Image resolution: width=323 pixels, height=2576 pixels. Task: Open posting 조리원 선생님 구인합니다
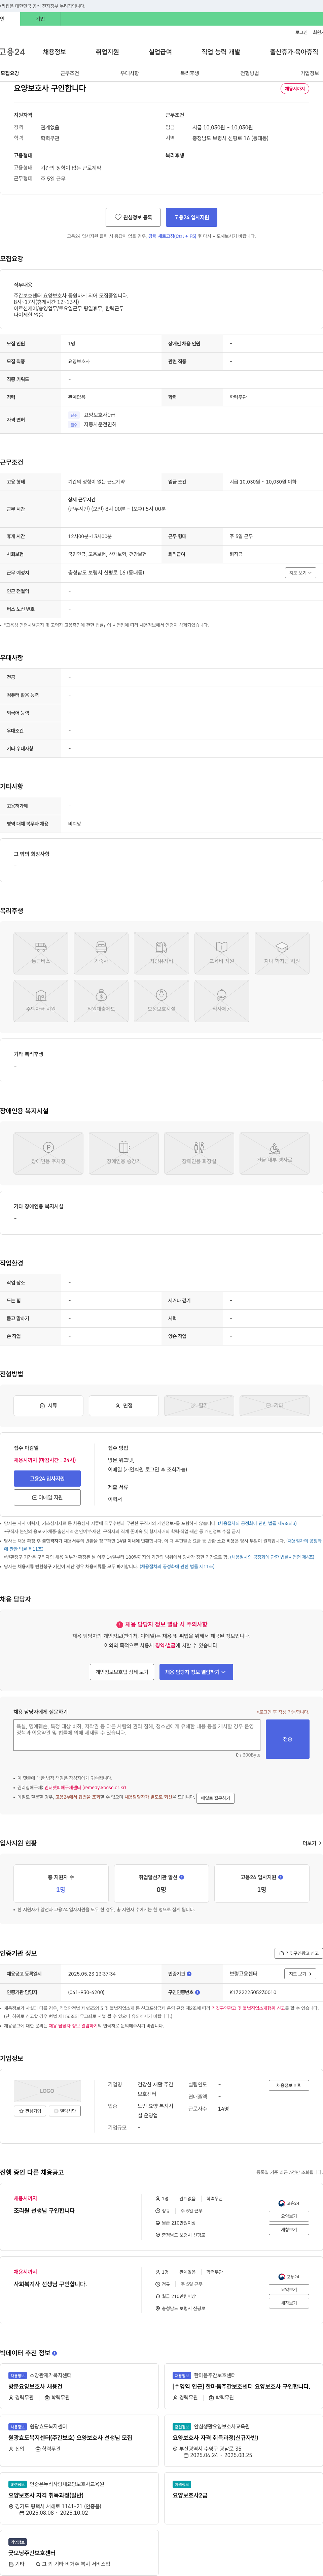click(x=44, y=2211)
